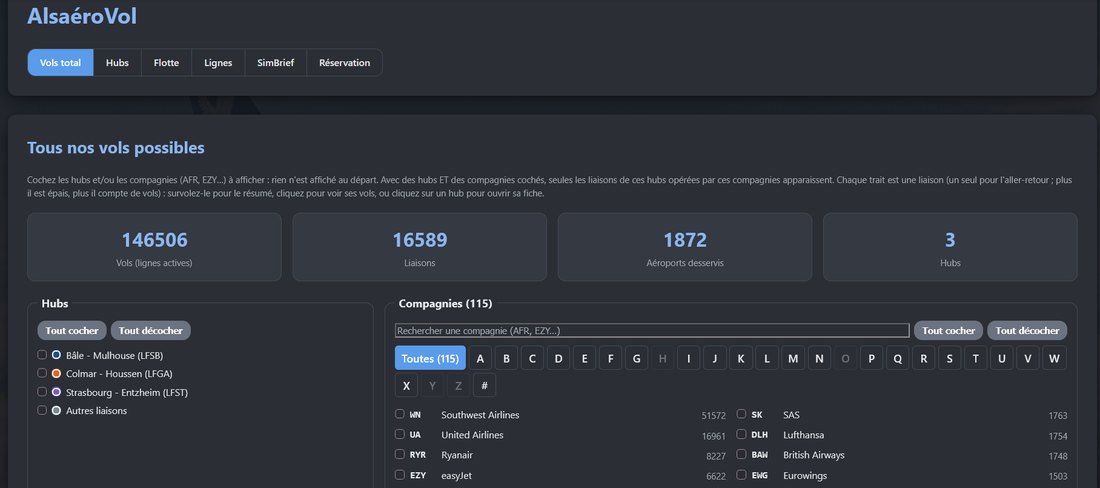
Task: Filter companies by letter I
Action: 689,358
